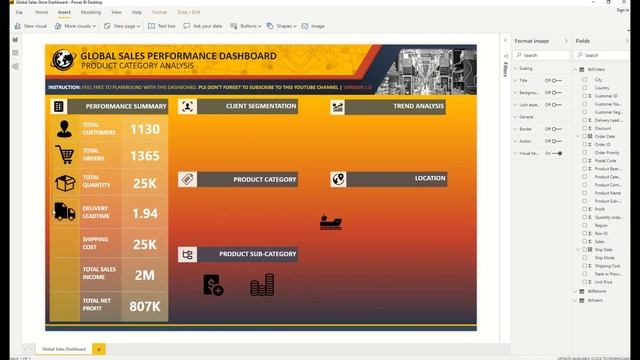Expand the tblUsers table
This screenshot has width=640, height=360.
point(576,300)
